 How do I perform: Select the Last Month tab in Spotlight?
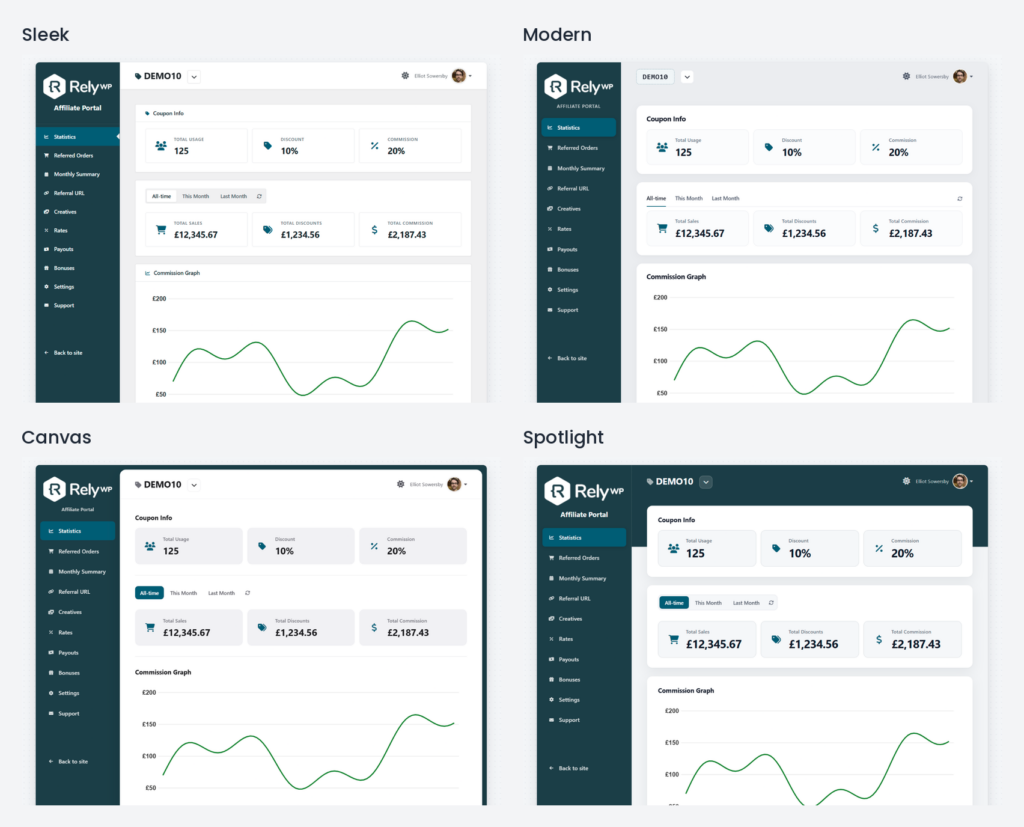coord(746,603)
